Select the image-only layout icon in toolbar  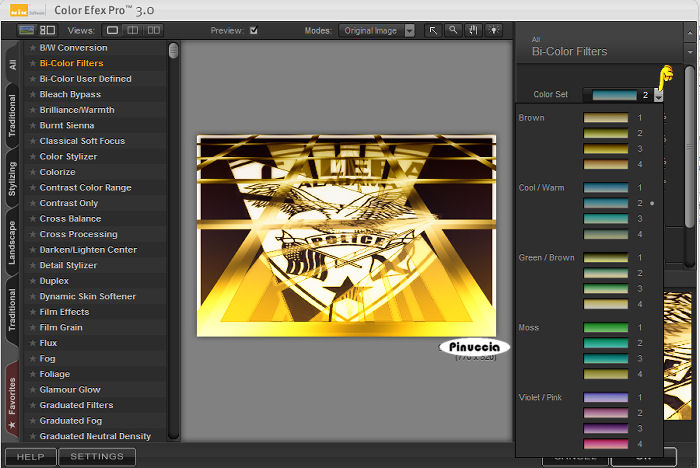(x=26, y=30)
